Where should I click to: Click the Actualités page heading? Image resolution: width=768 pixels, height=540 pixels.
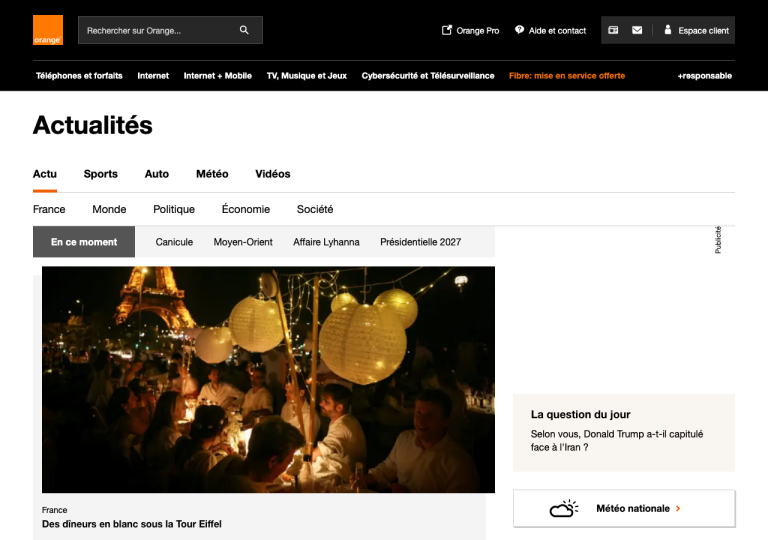pos(93,125)
